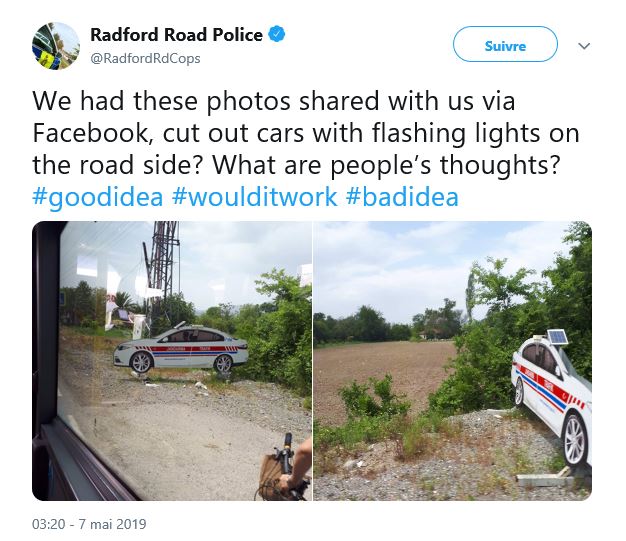Open the Radford Road Police profile avatar

pyautogui.click(x=55, y=46)
